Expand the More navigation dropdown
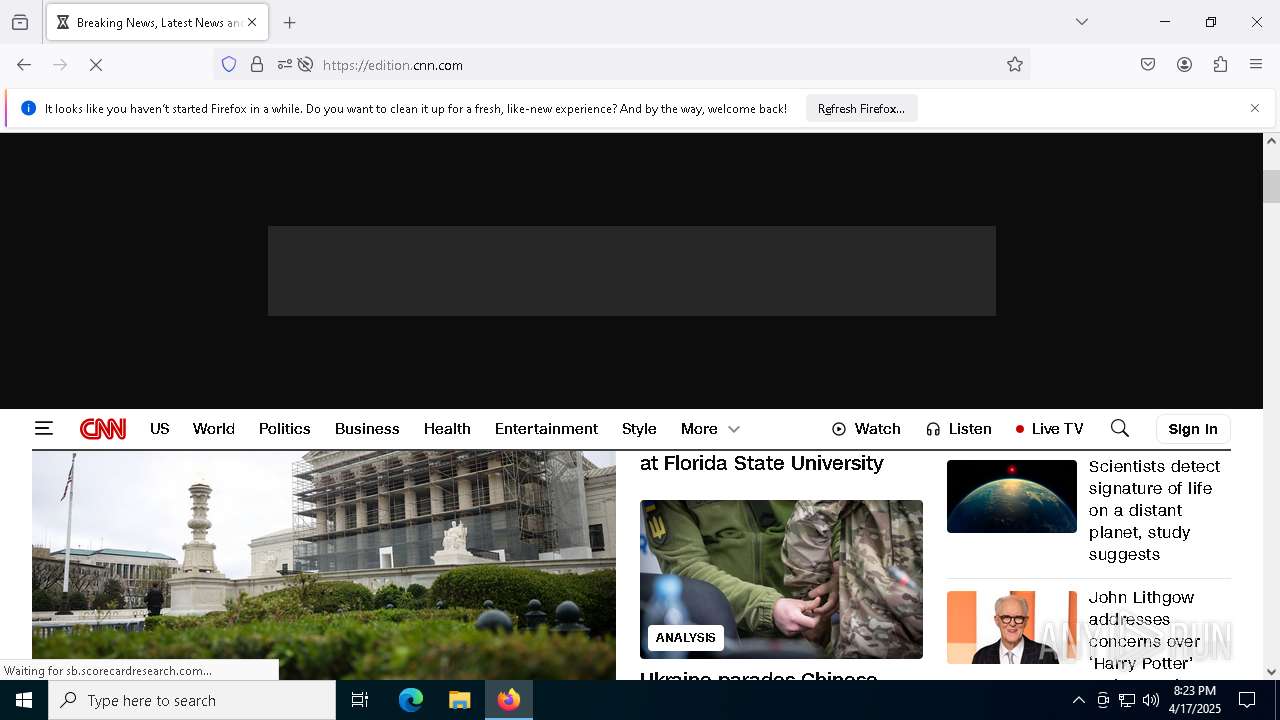 [710, 428]
